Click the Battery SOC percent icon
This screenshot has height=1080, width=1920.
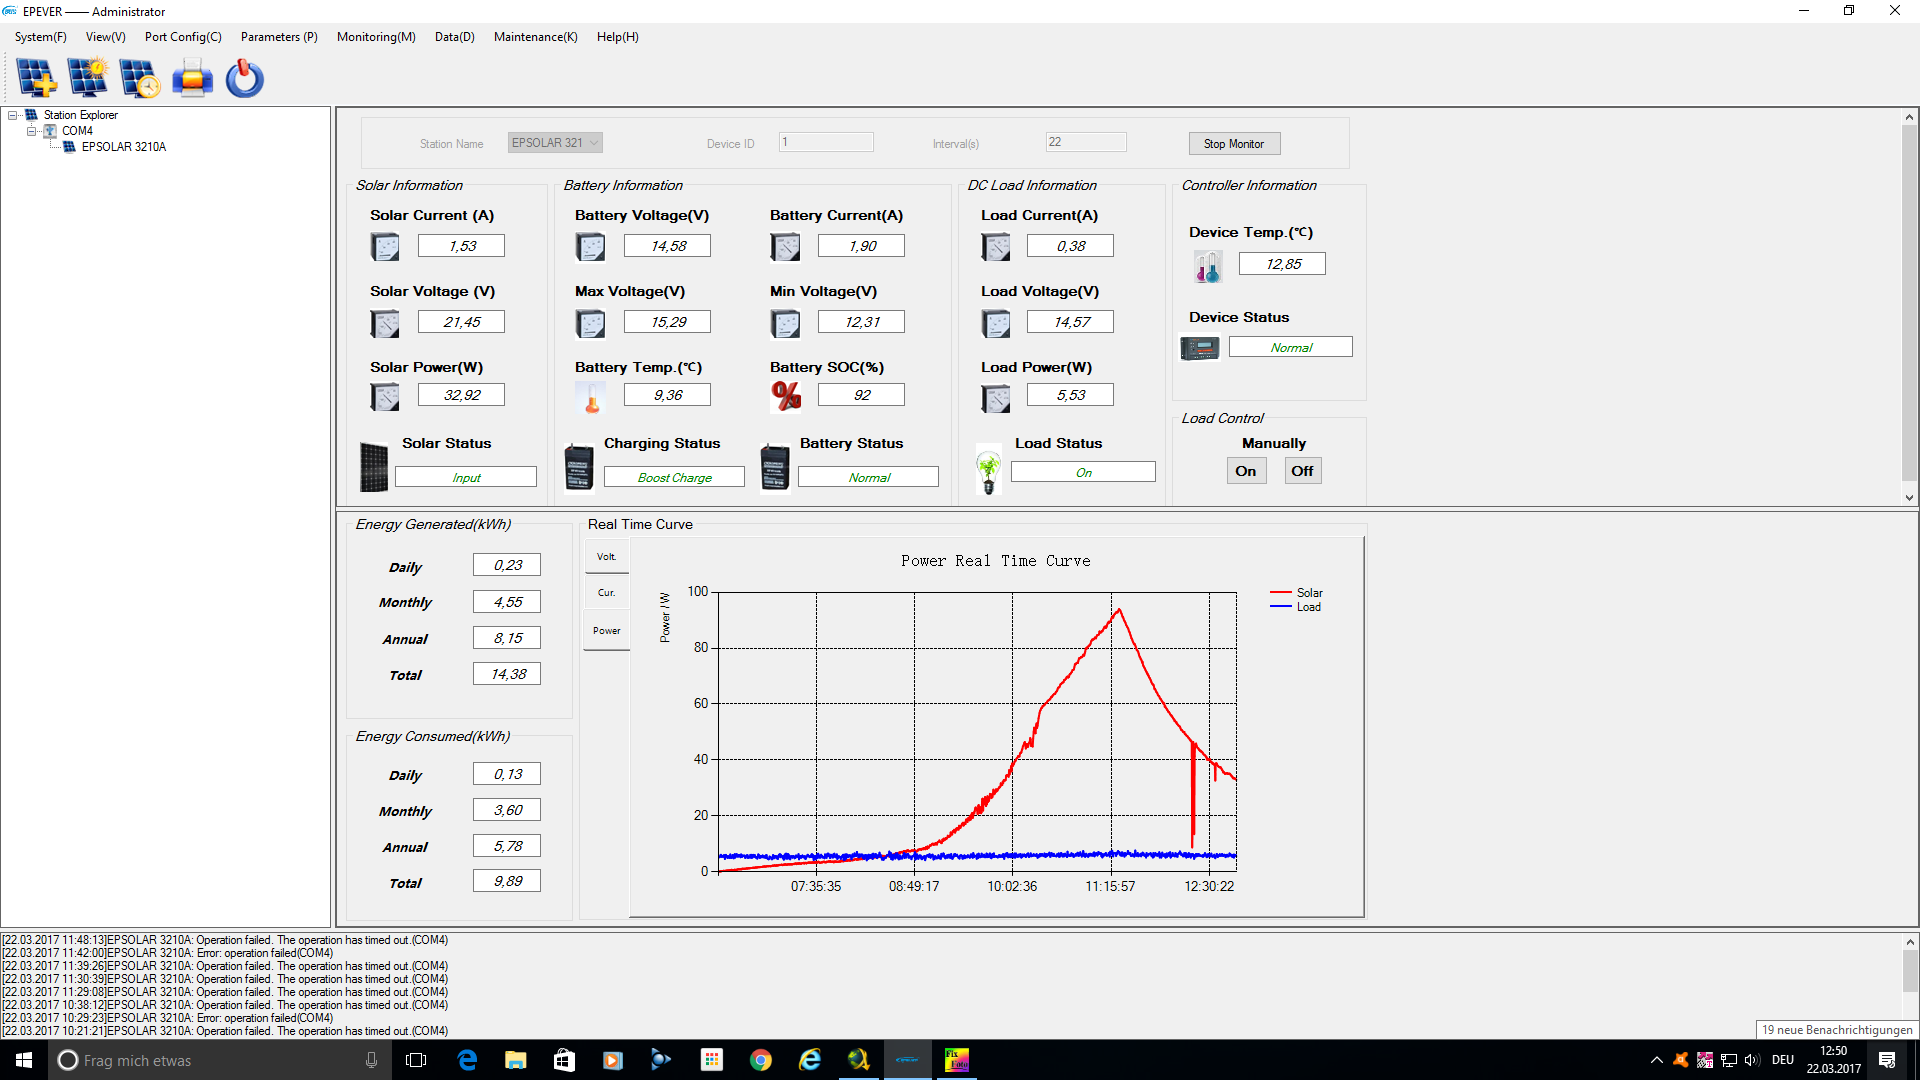pyautogui.click(x=786, y=396)
